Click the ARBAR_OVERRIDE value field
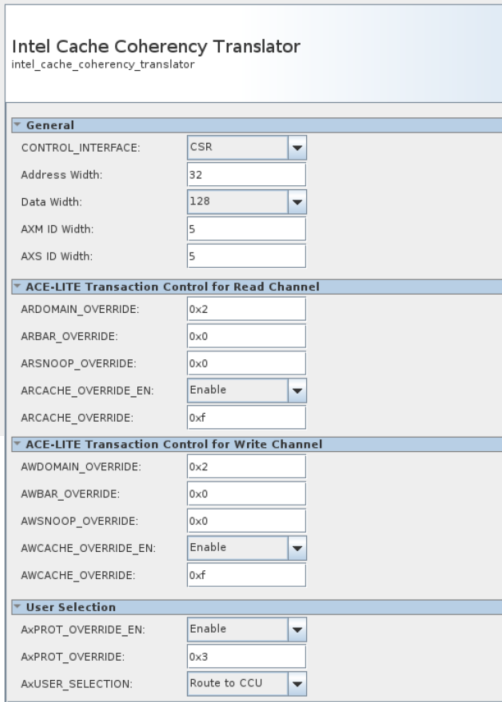Image resolution: width=502 pixels, height=702 pixels. tap(246, 336)
